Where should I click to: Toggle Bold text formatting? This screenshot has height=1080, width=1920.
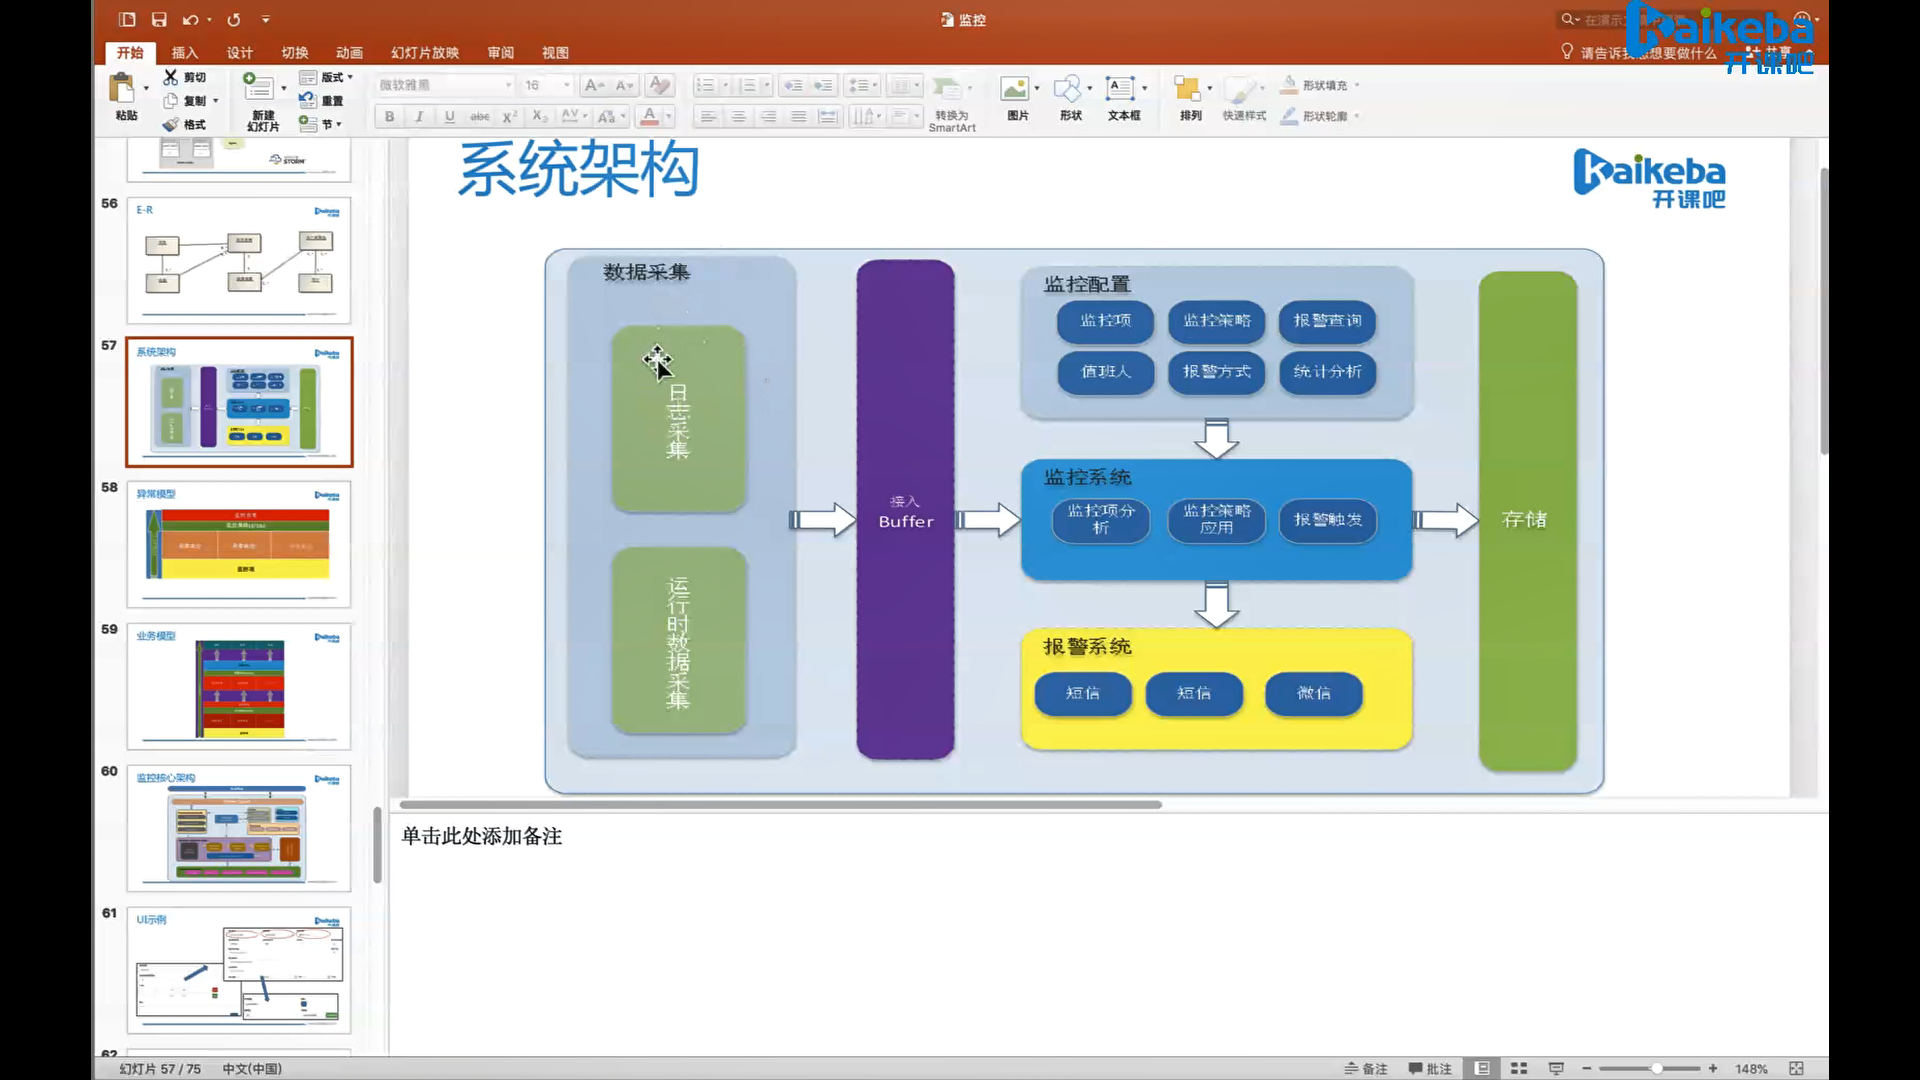click(x=389, y=116)
